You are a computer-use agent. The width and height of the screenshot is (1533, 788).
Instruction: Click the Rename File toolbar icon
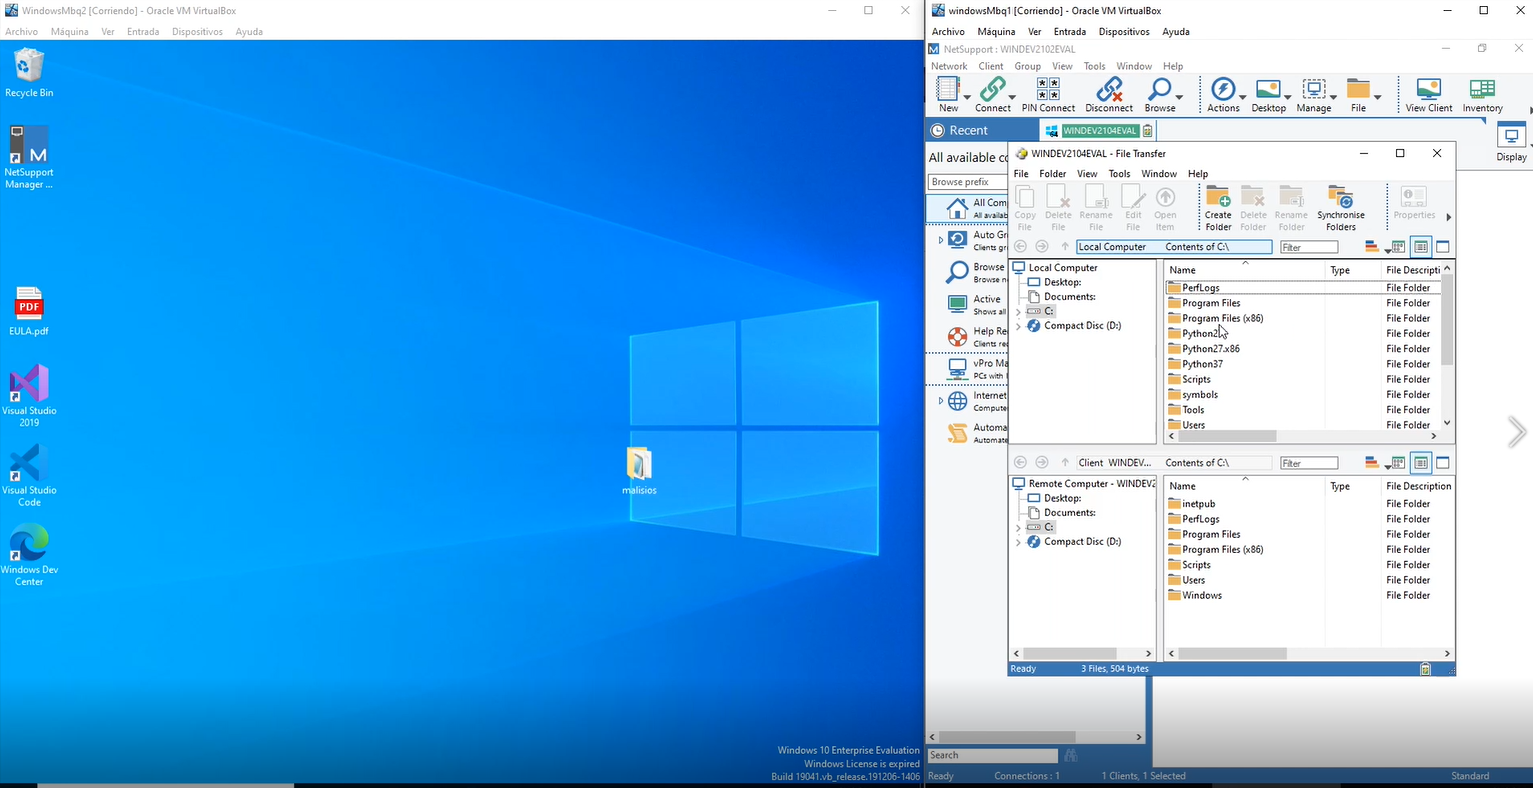1096,207
